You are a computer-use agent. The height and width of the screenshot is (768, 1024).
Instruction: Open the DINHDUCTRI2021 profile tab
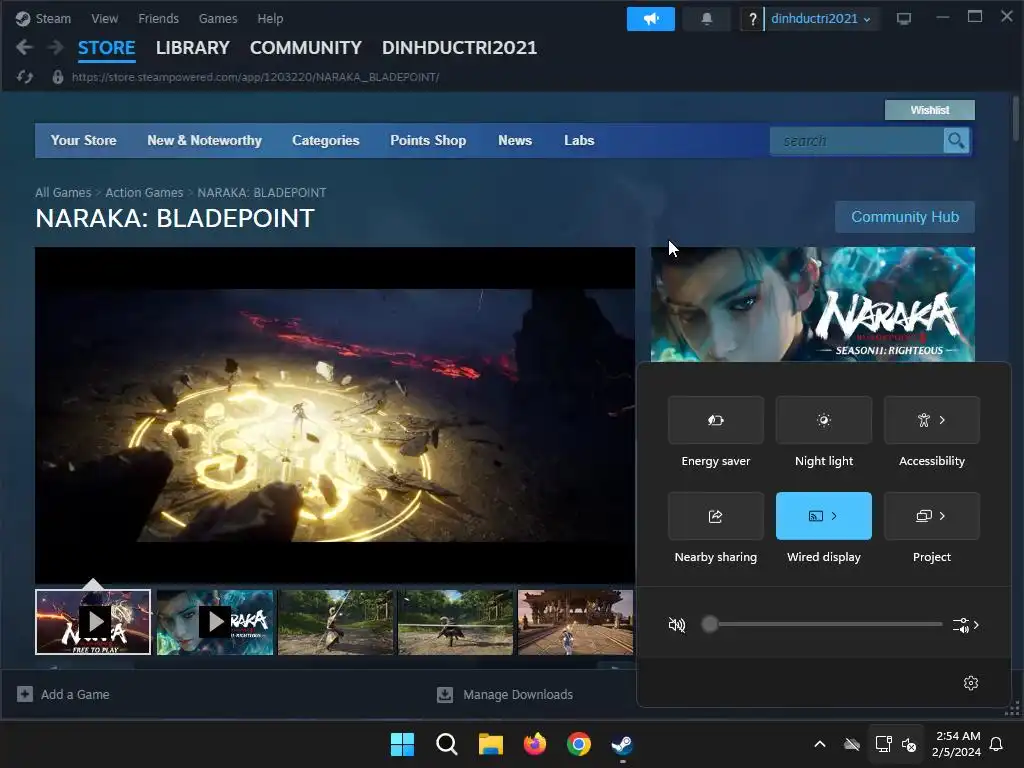pos(459,48)
